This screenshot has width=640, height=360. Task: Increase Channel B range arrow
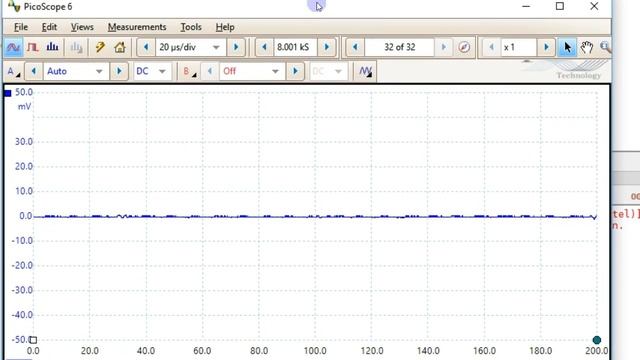point(295,71)
